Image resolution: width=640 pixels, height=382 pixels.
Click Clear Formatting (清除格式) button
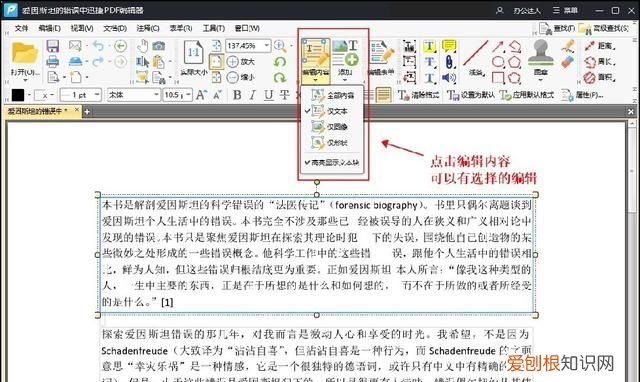[x=419, y=95]
